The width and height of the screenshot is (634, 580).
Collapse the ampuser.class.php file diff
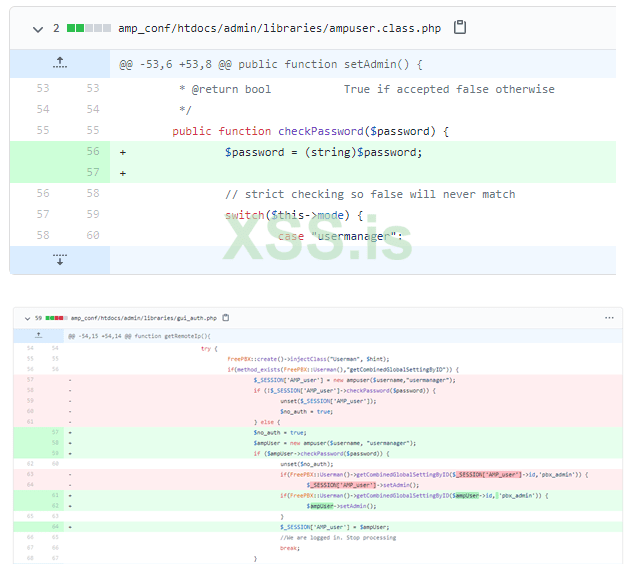point(37,28)
